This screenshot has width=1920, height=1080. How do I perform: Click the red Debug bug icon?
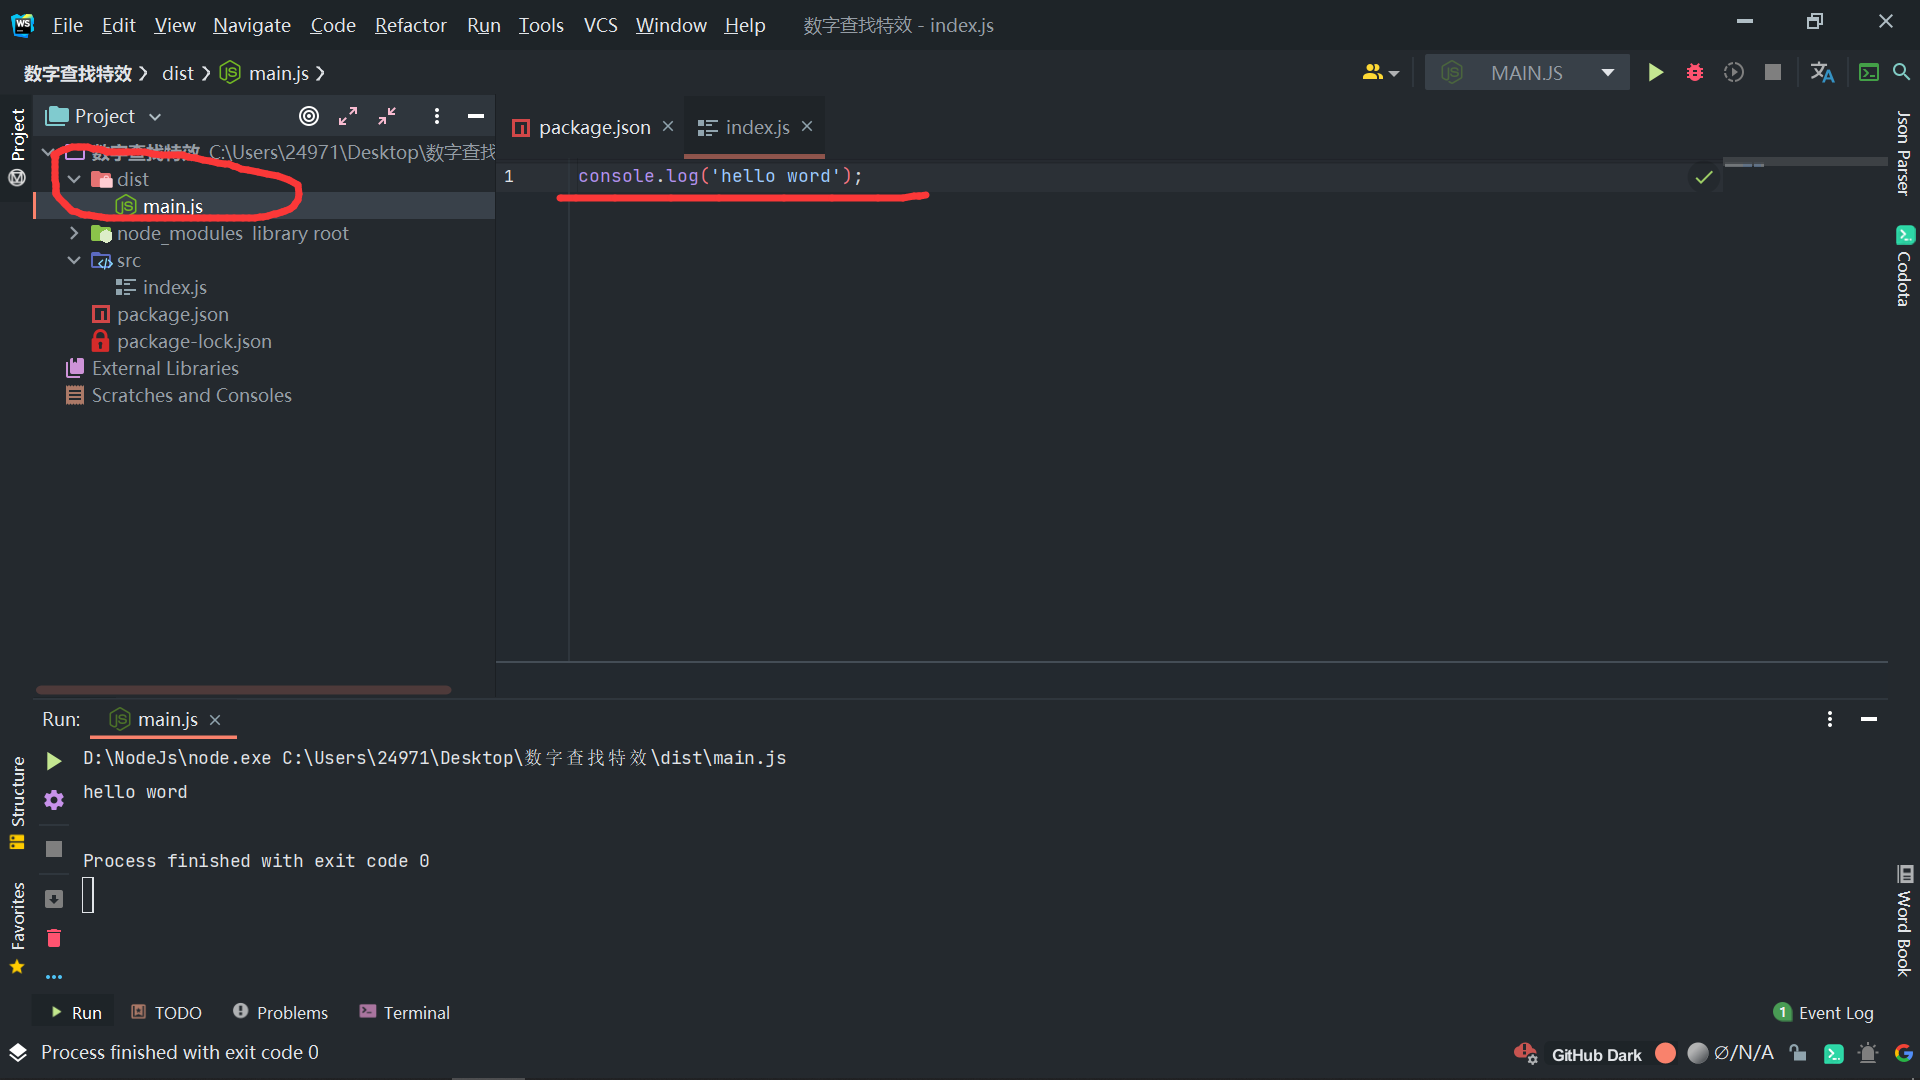(x=1695, y=72)
